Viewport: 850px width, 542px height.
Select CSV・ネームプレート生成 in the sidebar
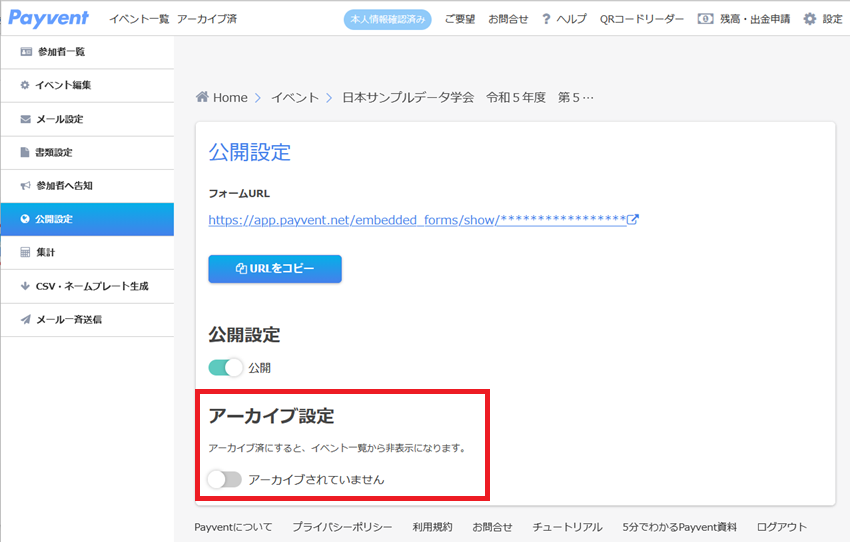coord(87,286)
